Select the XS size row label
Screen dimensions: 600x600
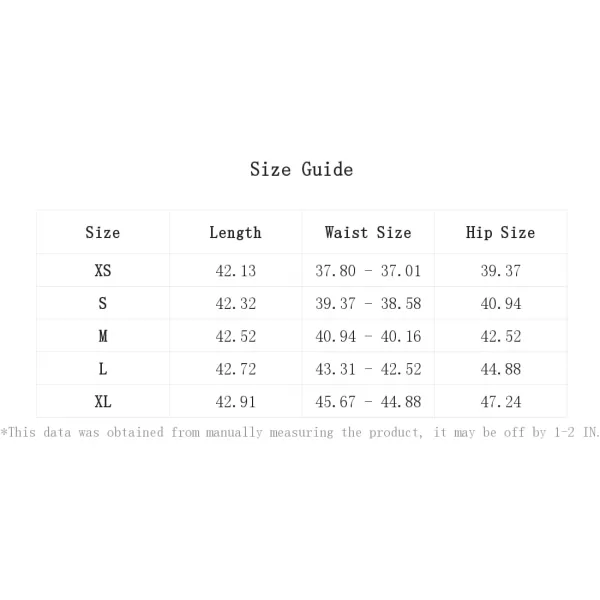[103, 271]
